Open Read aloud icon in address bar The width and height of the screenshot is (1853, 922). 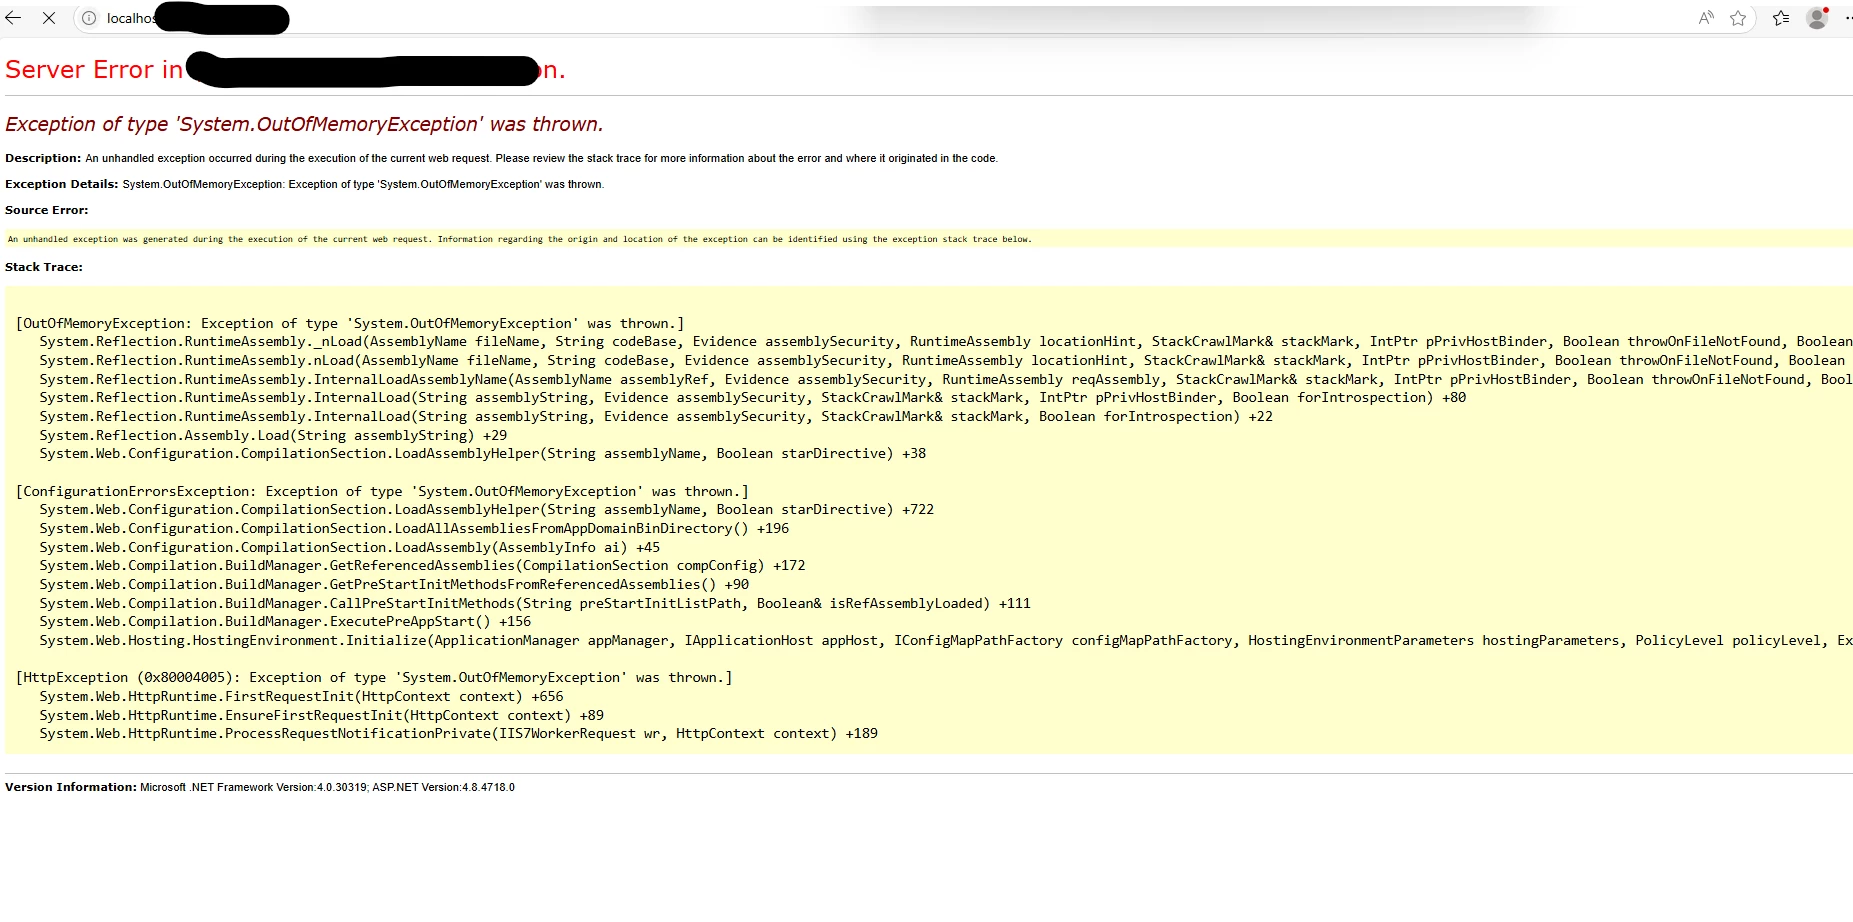[1706, 18]
